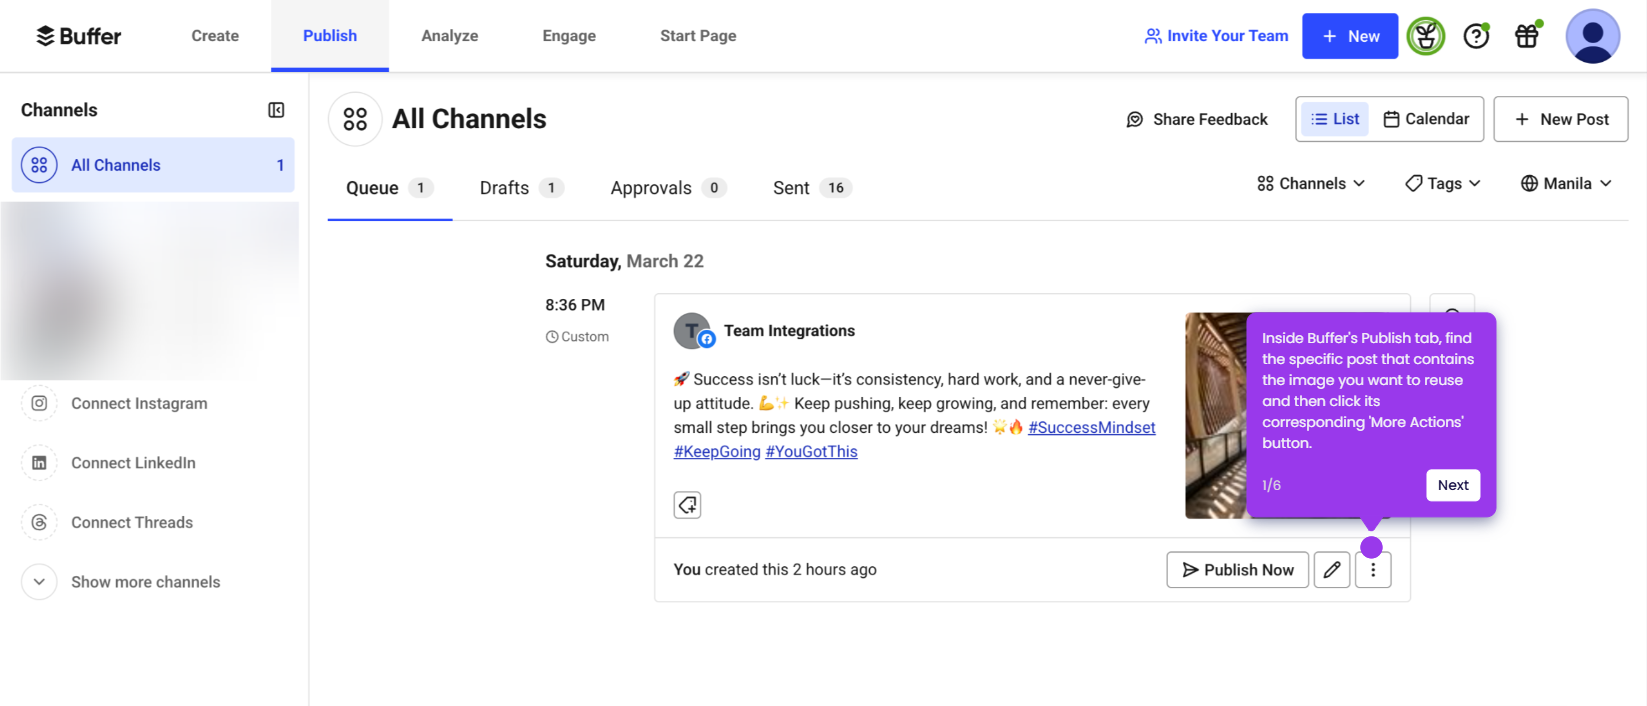1647x706 pixels.
Task: Edit the post with pencil icon
Action: [1332, 570]
